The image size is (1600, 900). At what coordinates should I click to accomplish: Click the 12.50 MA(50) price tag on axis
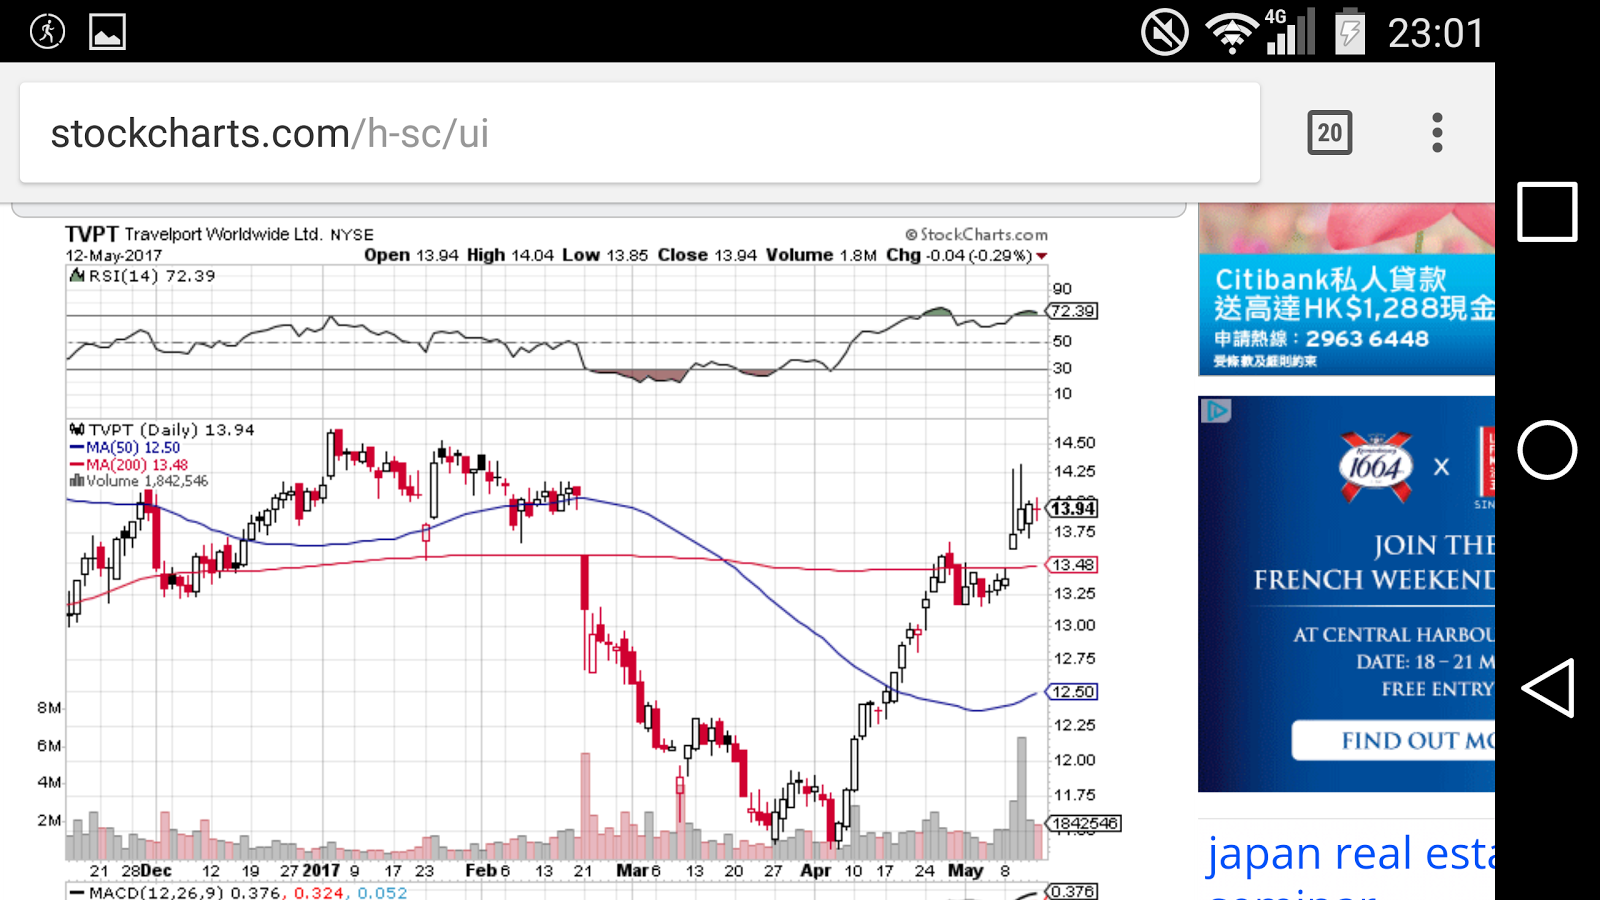click(x=1073, y=692)
